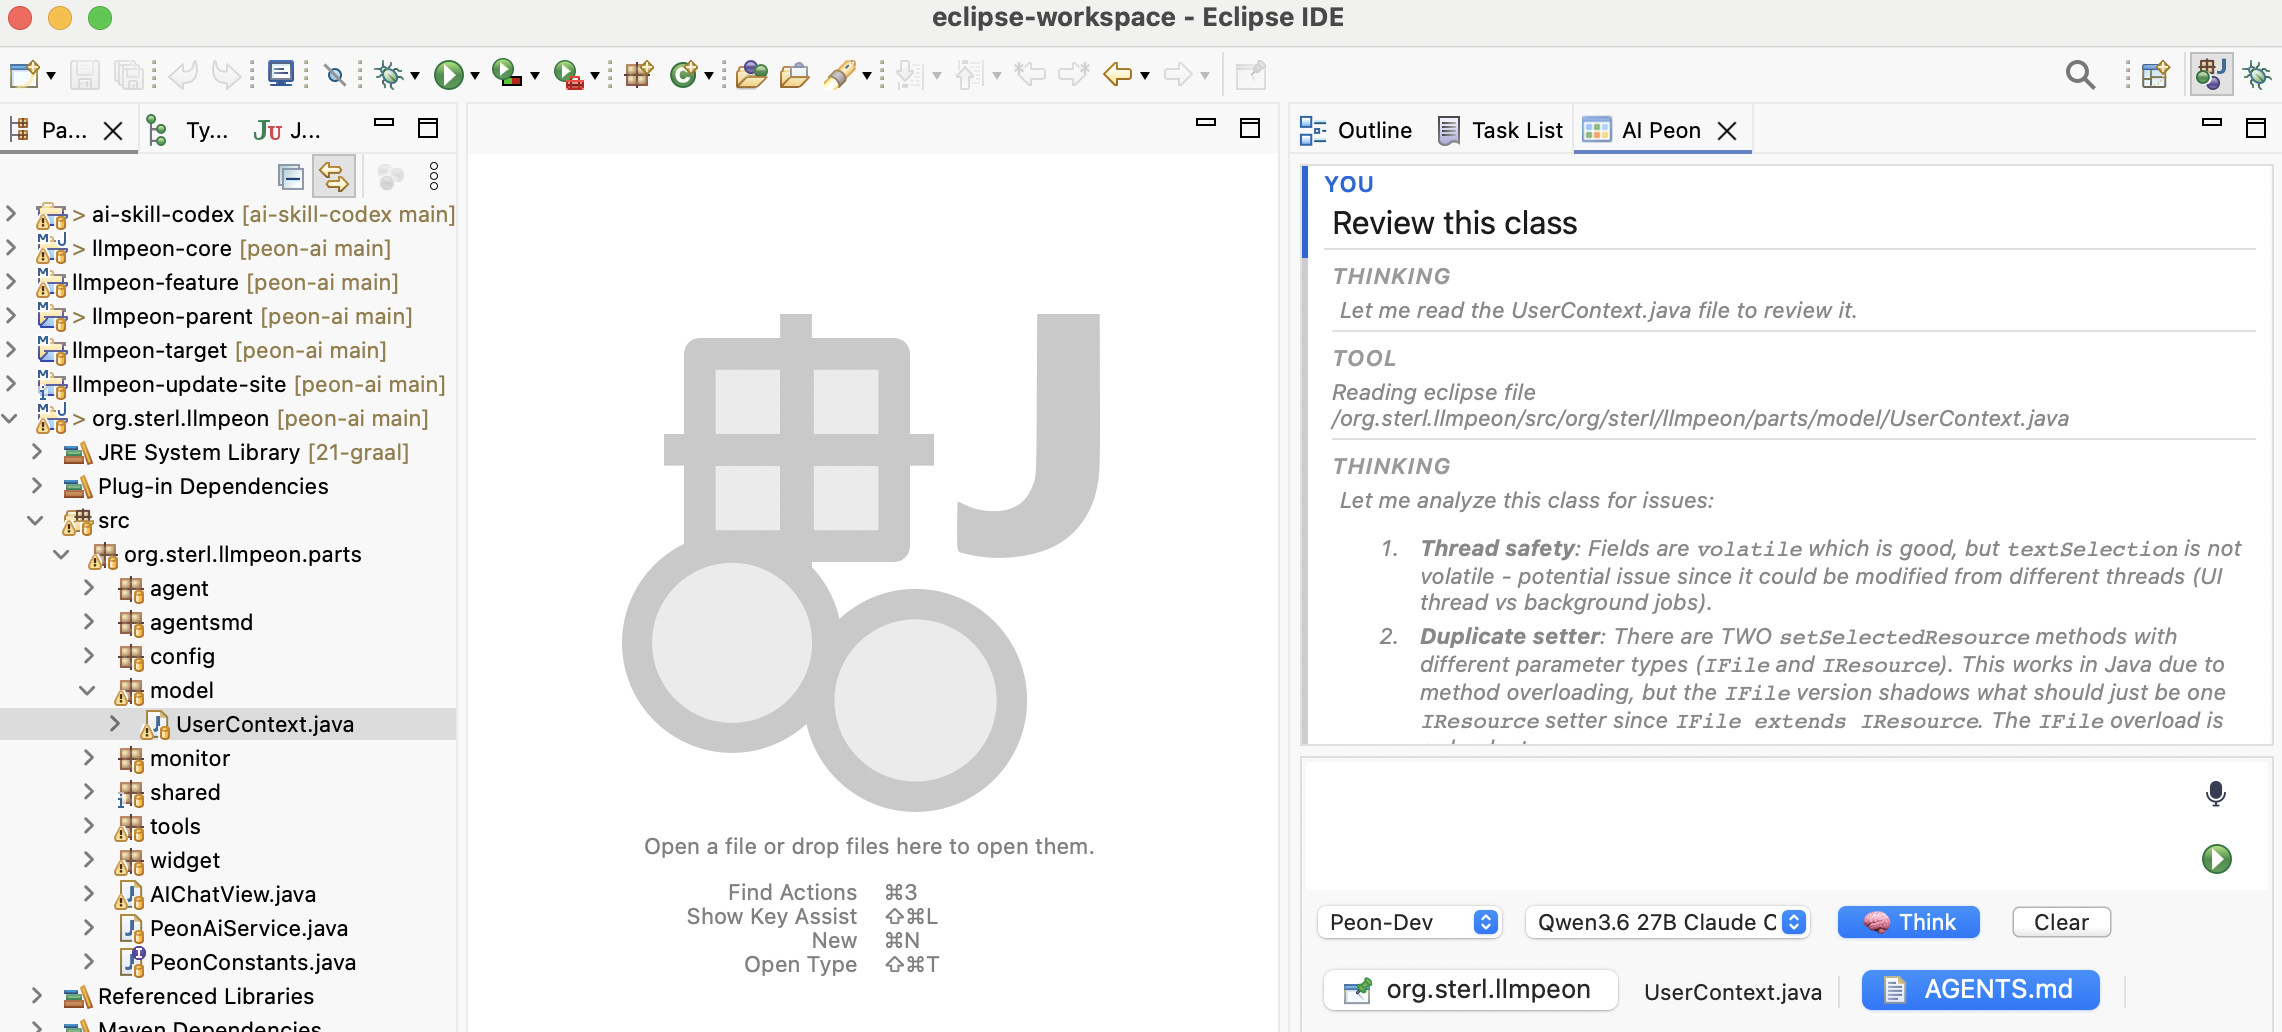Expand the agent package
2282x1032 pixels.
coord(89,588)
